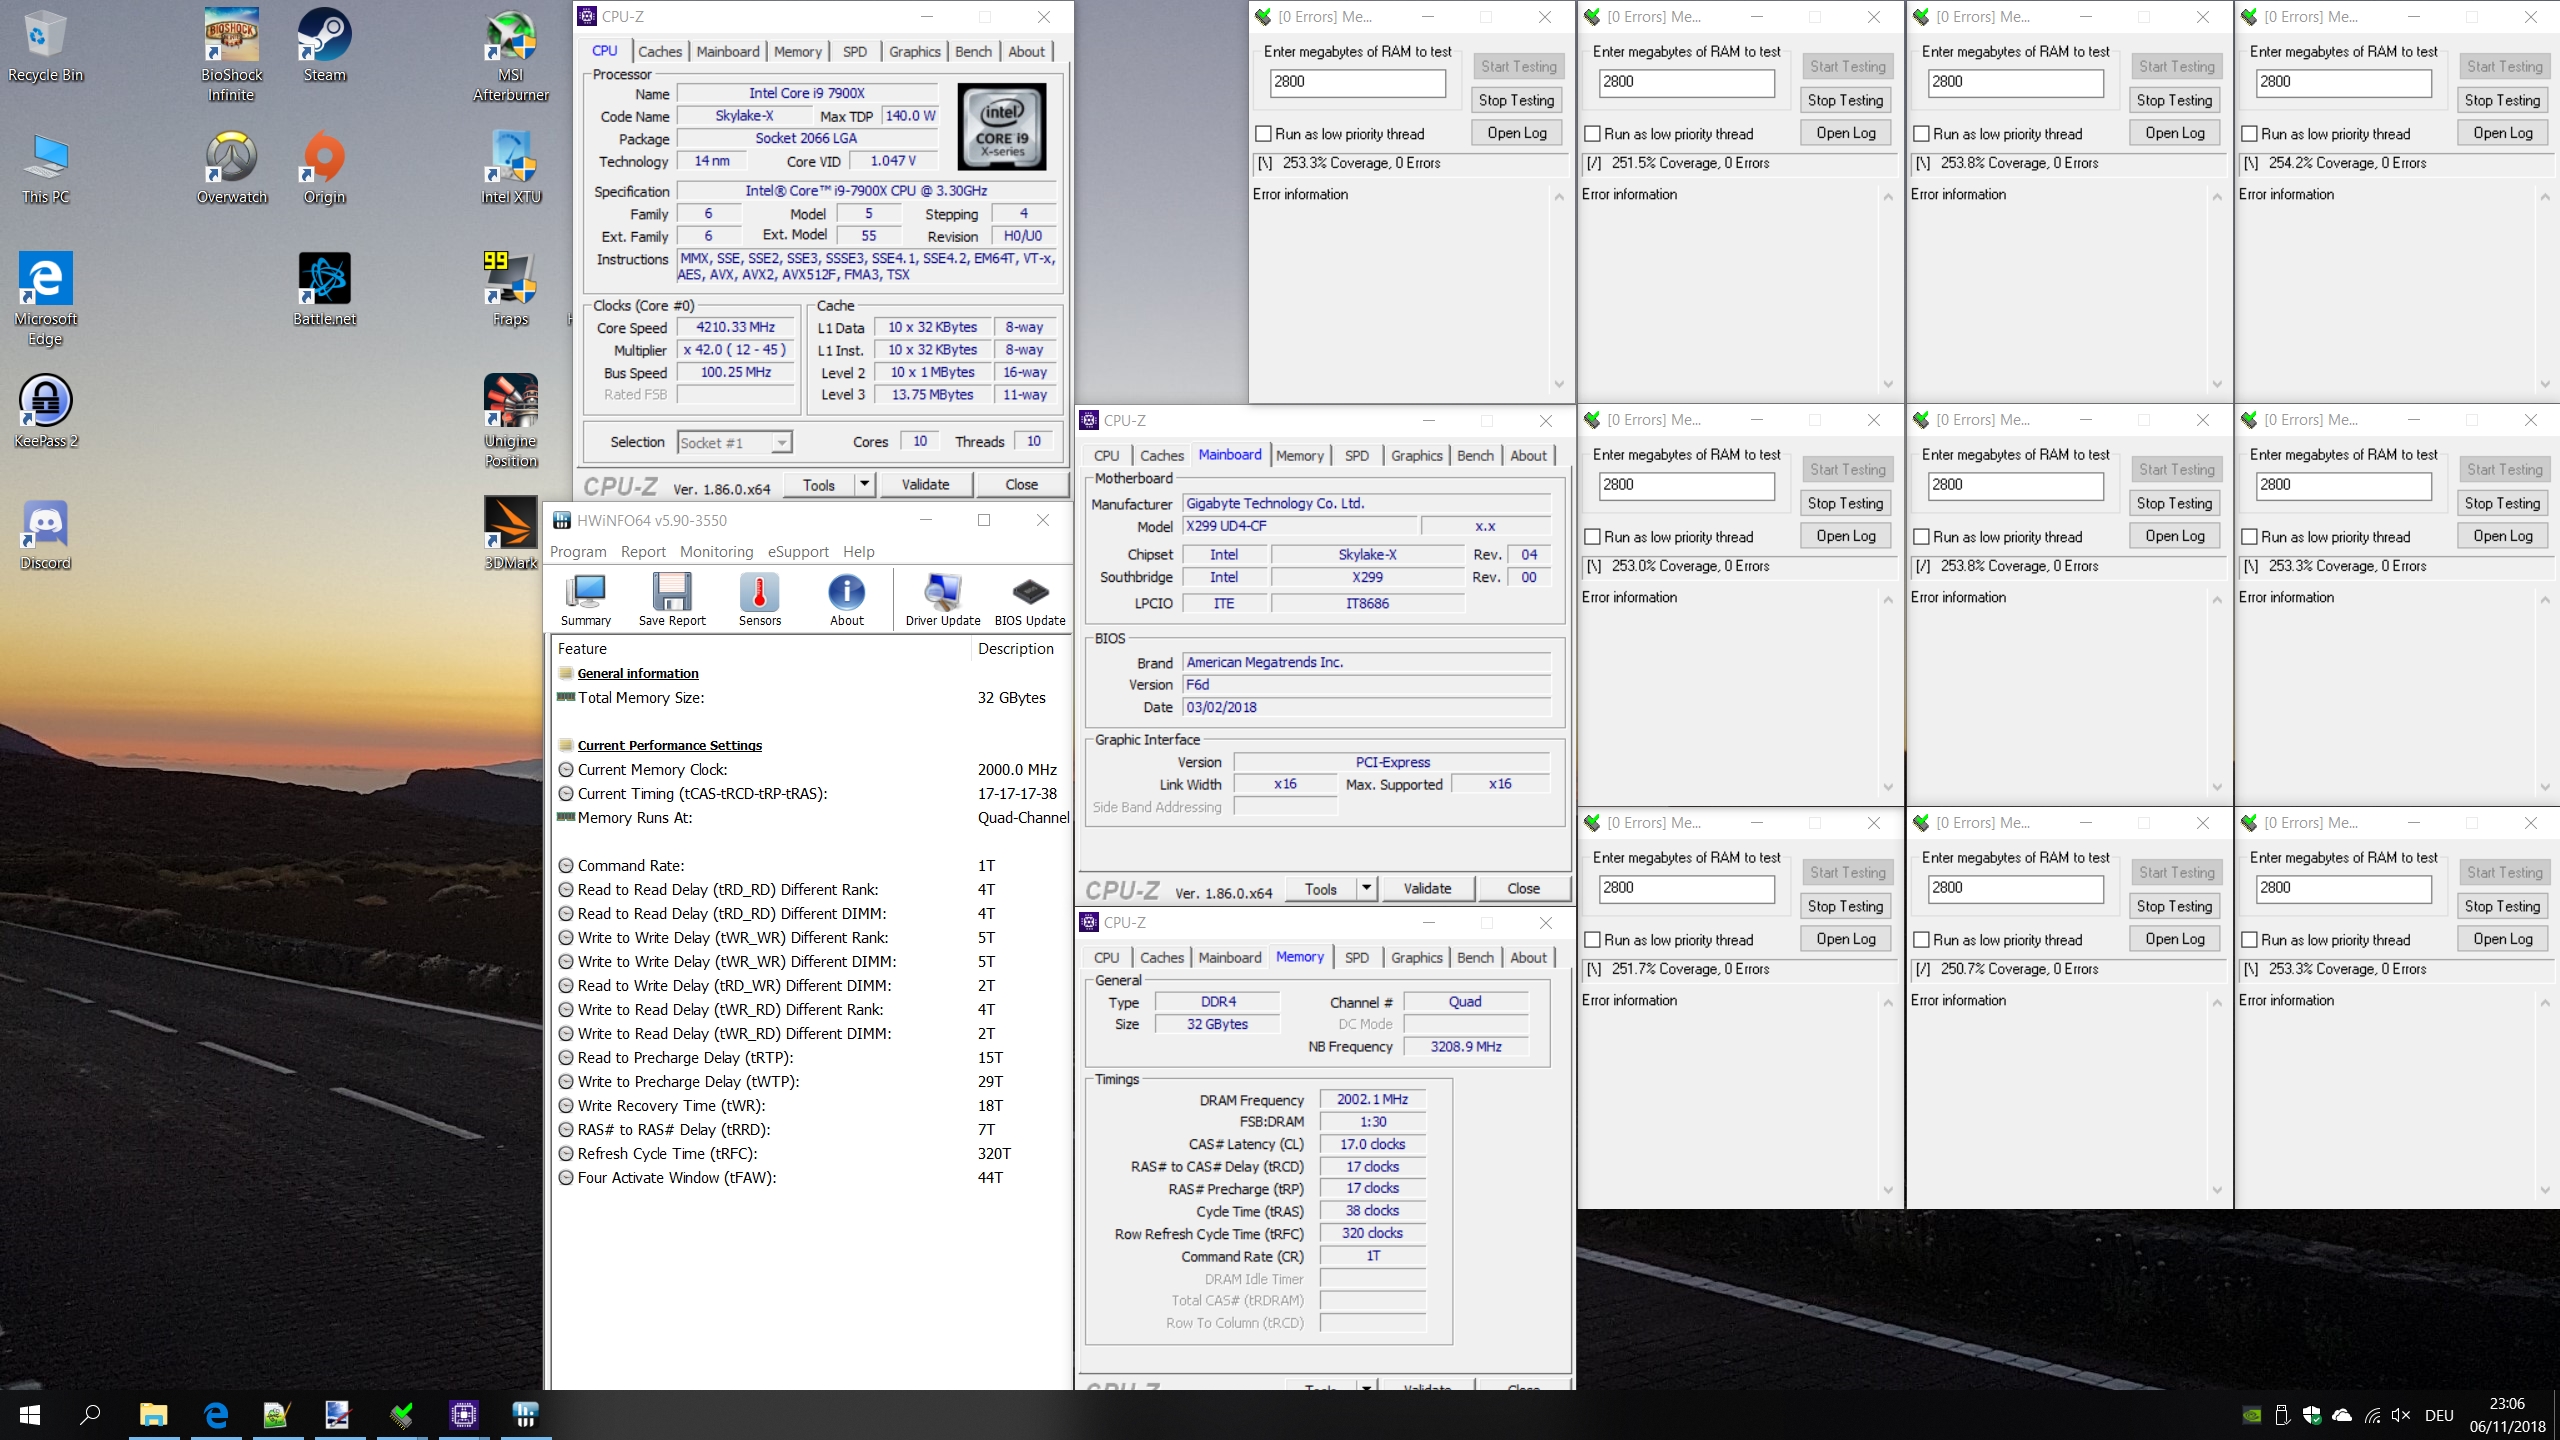Click megabytes input field in 253.8% coverage window

[x=2015, y=83]
